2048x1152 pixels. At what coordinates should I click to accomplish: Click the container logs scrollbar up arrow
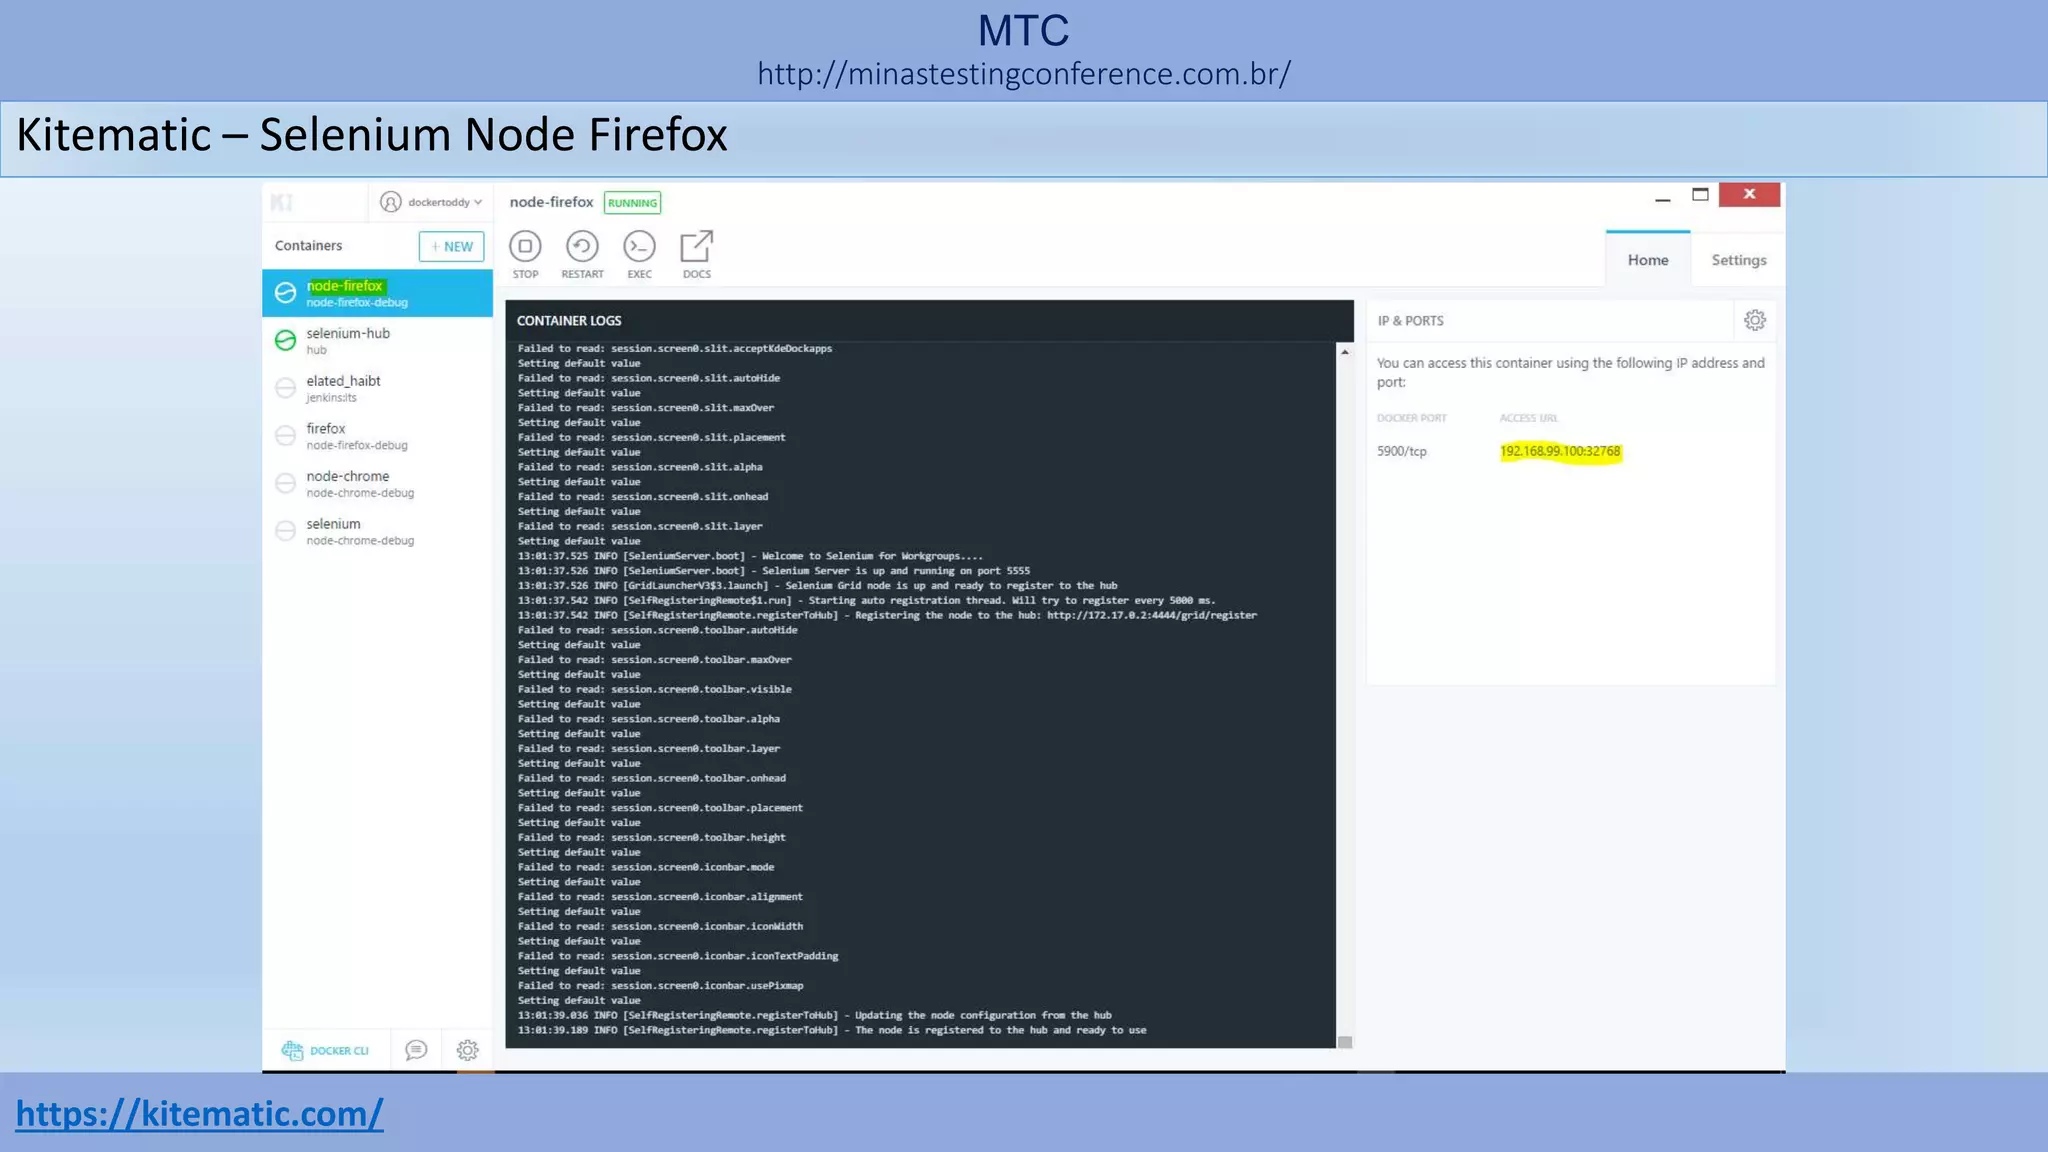tap(1345, 352)
